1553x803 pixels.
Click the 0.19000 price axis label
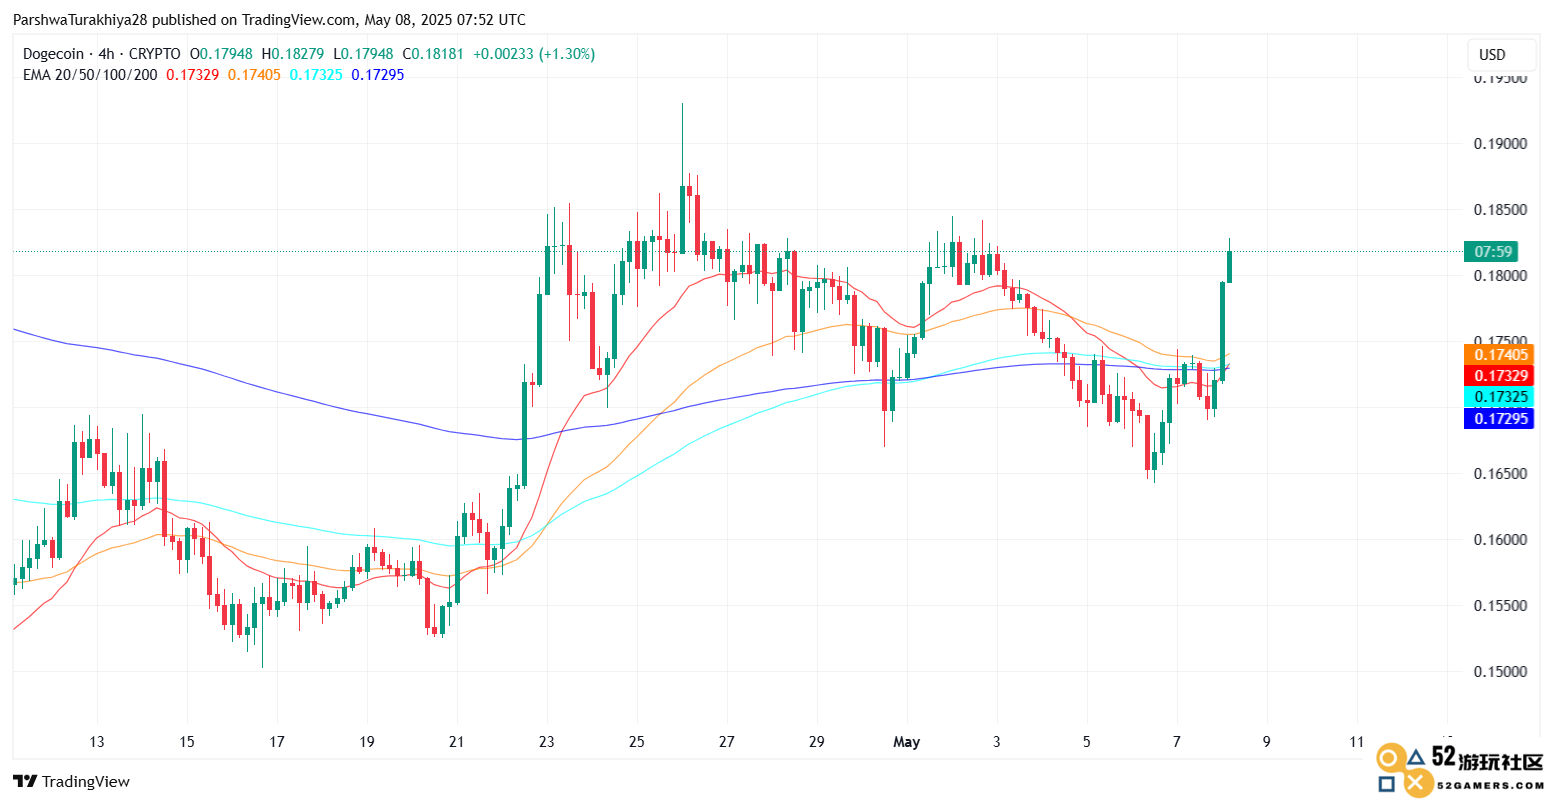pyautogui.click(x=1500, y=144)
